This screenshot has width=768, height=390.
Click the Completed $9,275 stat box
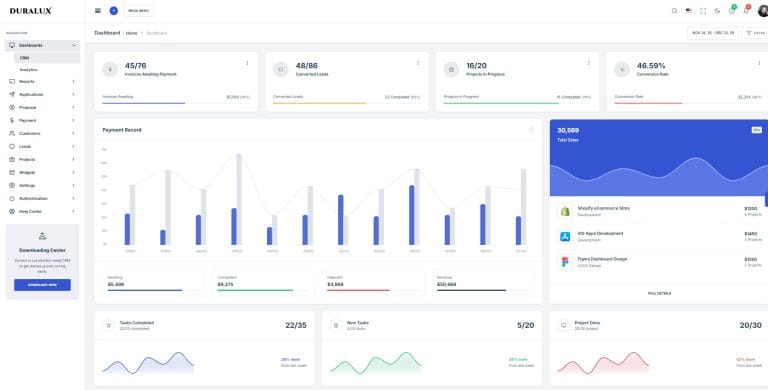point(263,283)
